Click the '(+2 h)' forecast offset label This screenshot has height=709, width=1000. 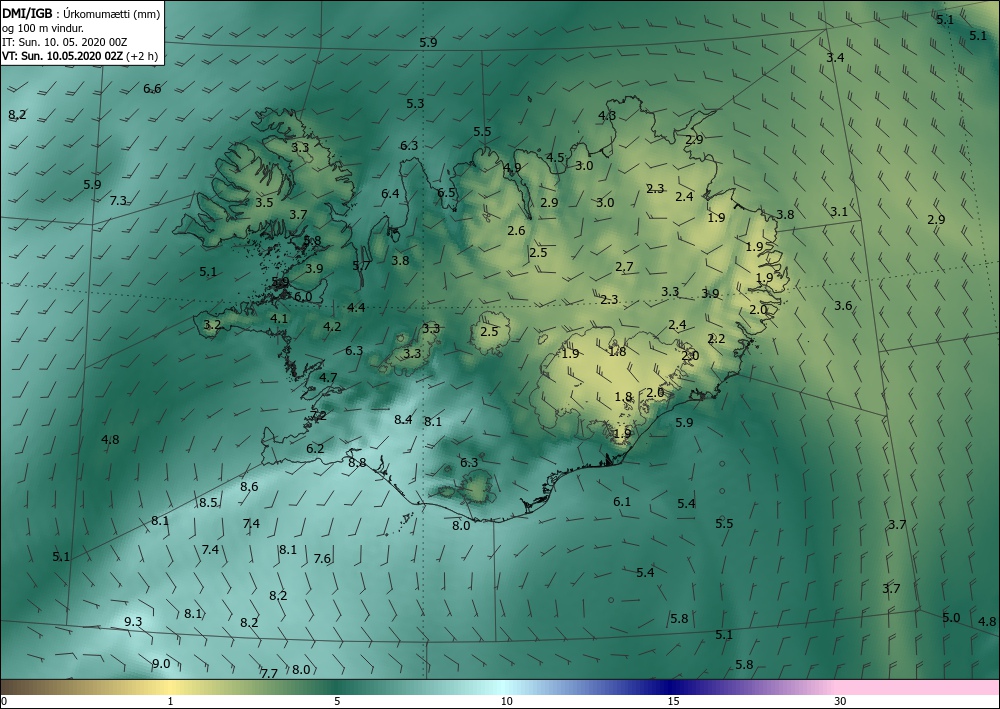tap(142, 56)
